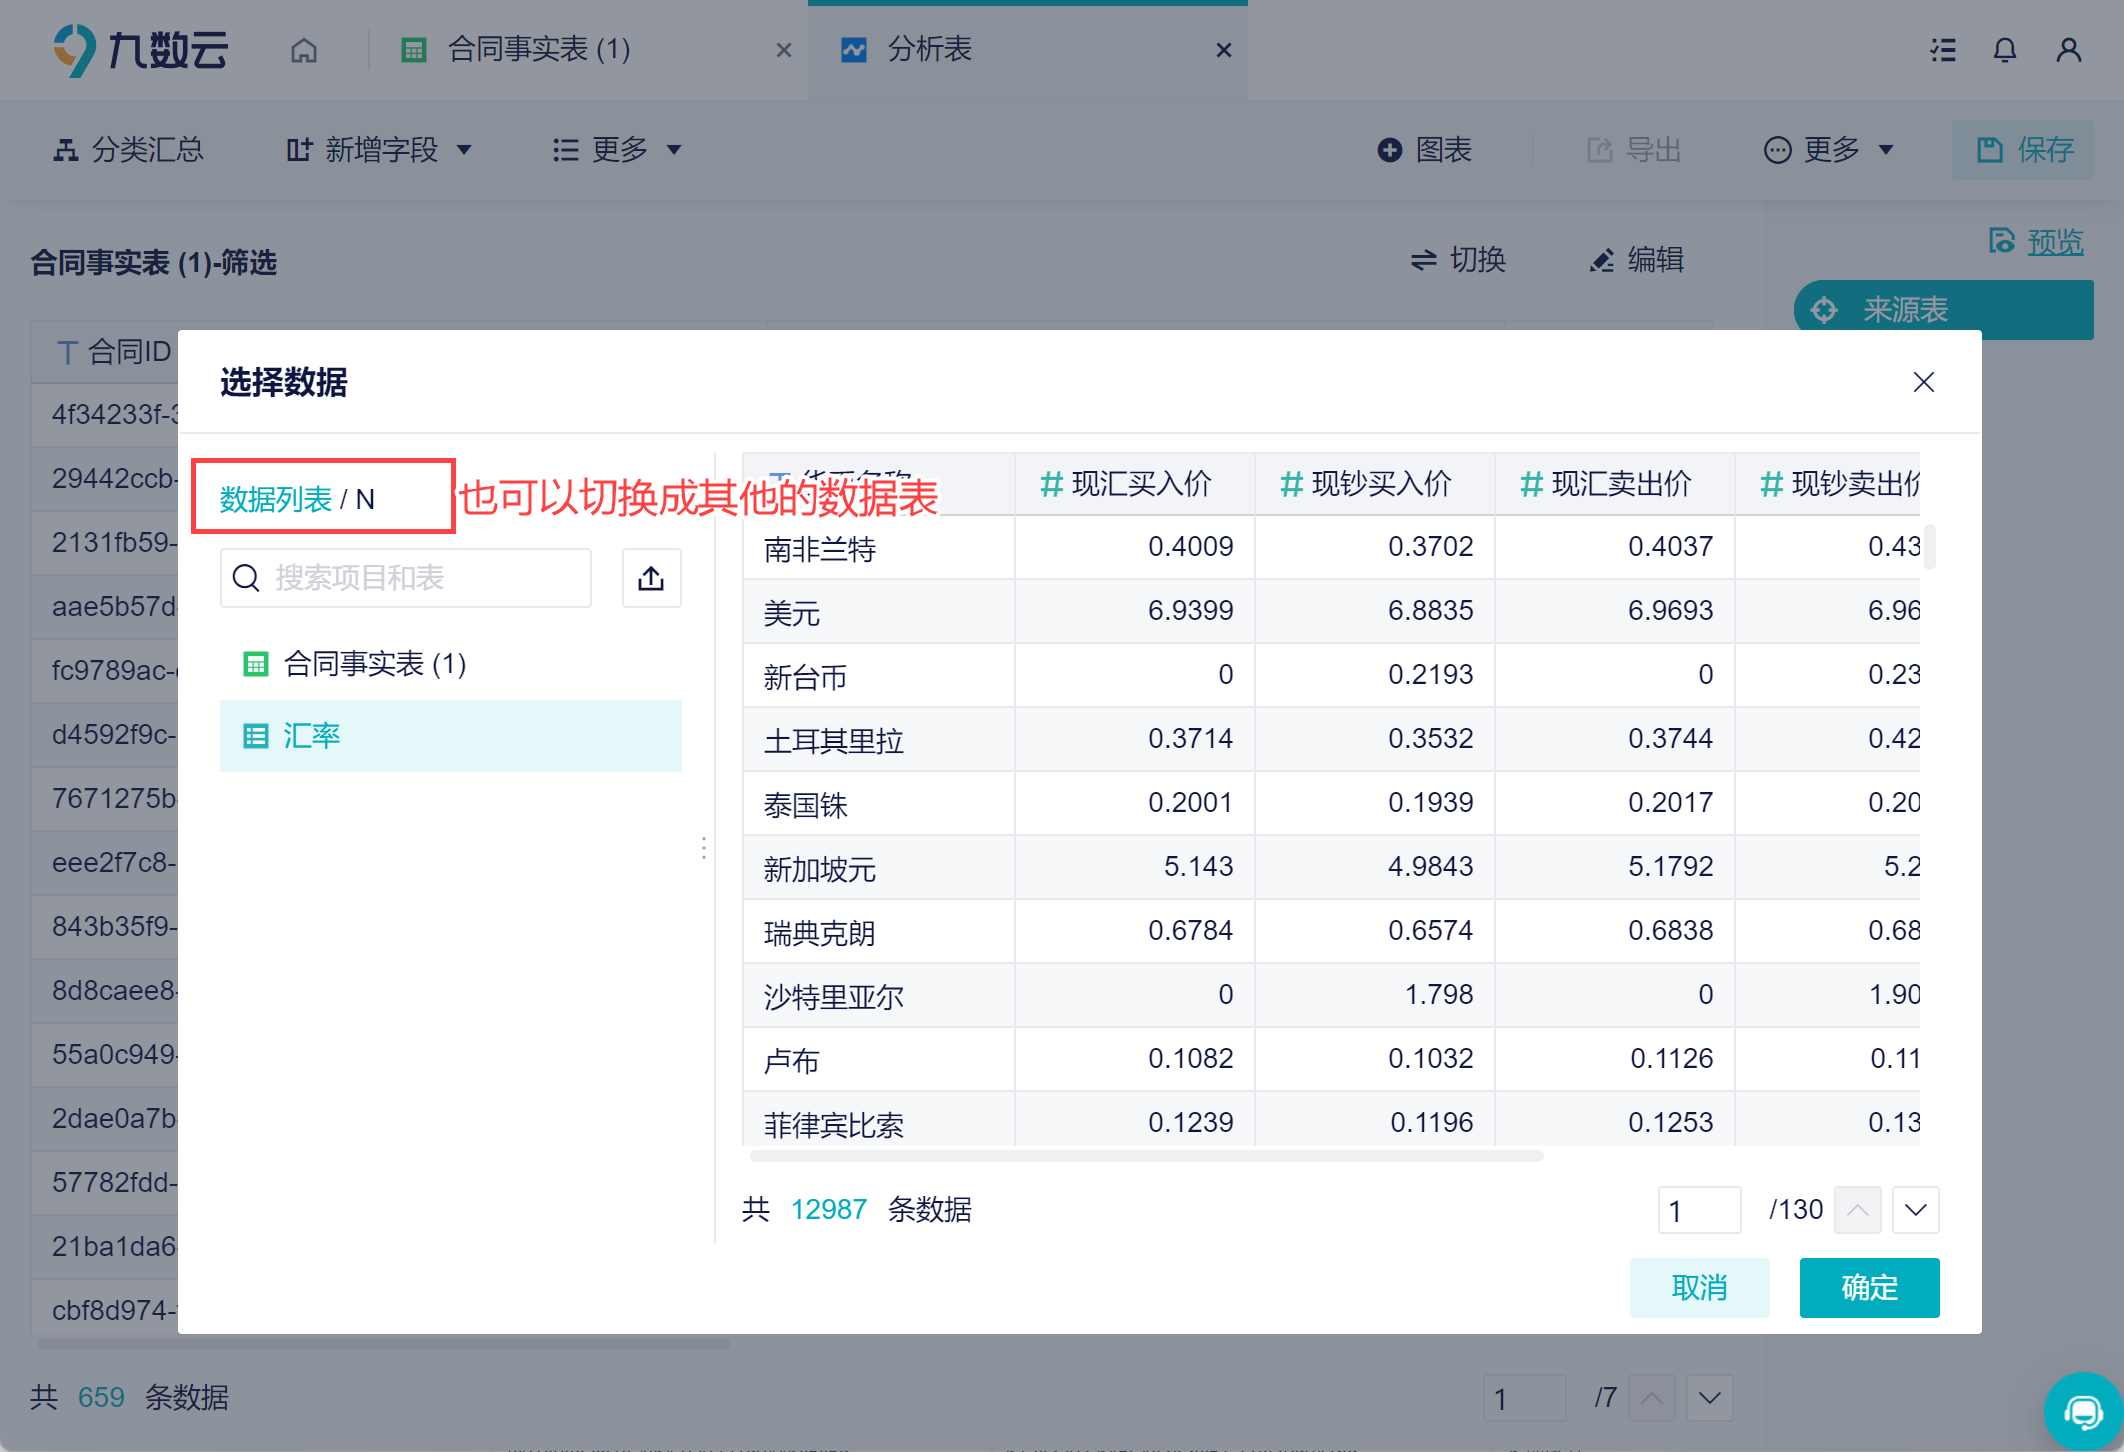Select 合同事实表 (1) in the data list

(x=375, y=664)
